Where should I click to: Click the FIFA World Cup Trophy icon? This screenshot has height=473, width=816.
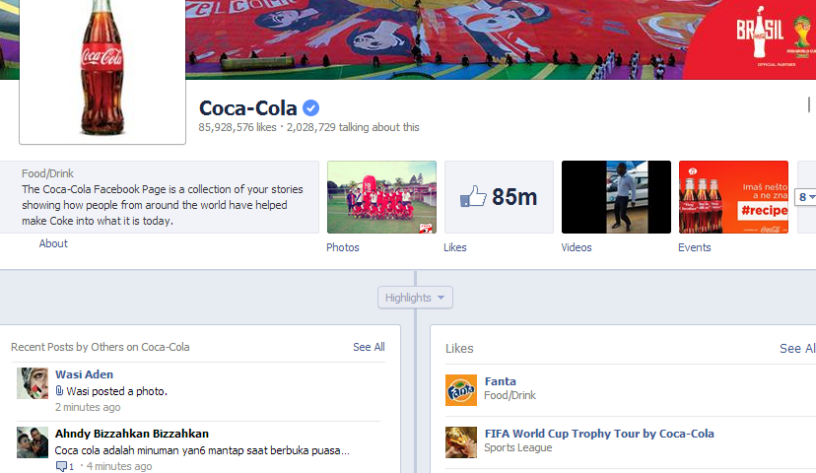(x=461, y=442)
